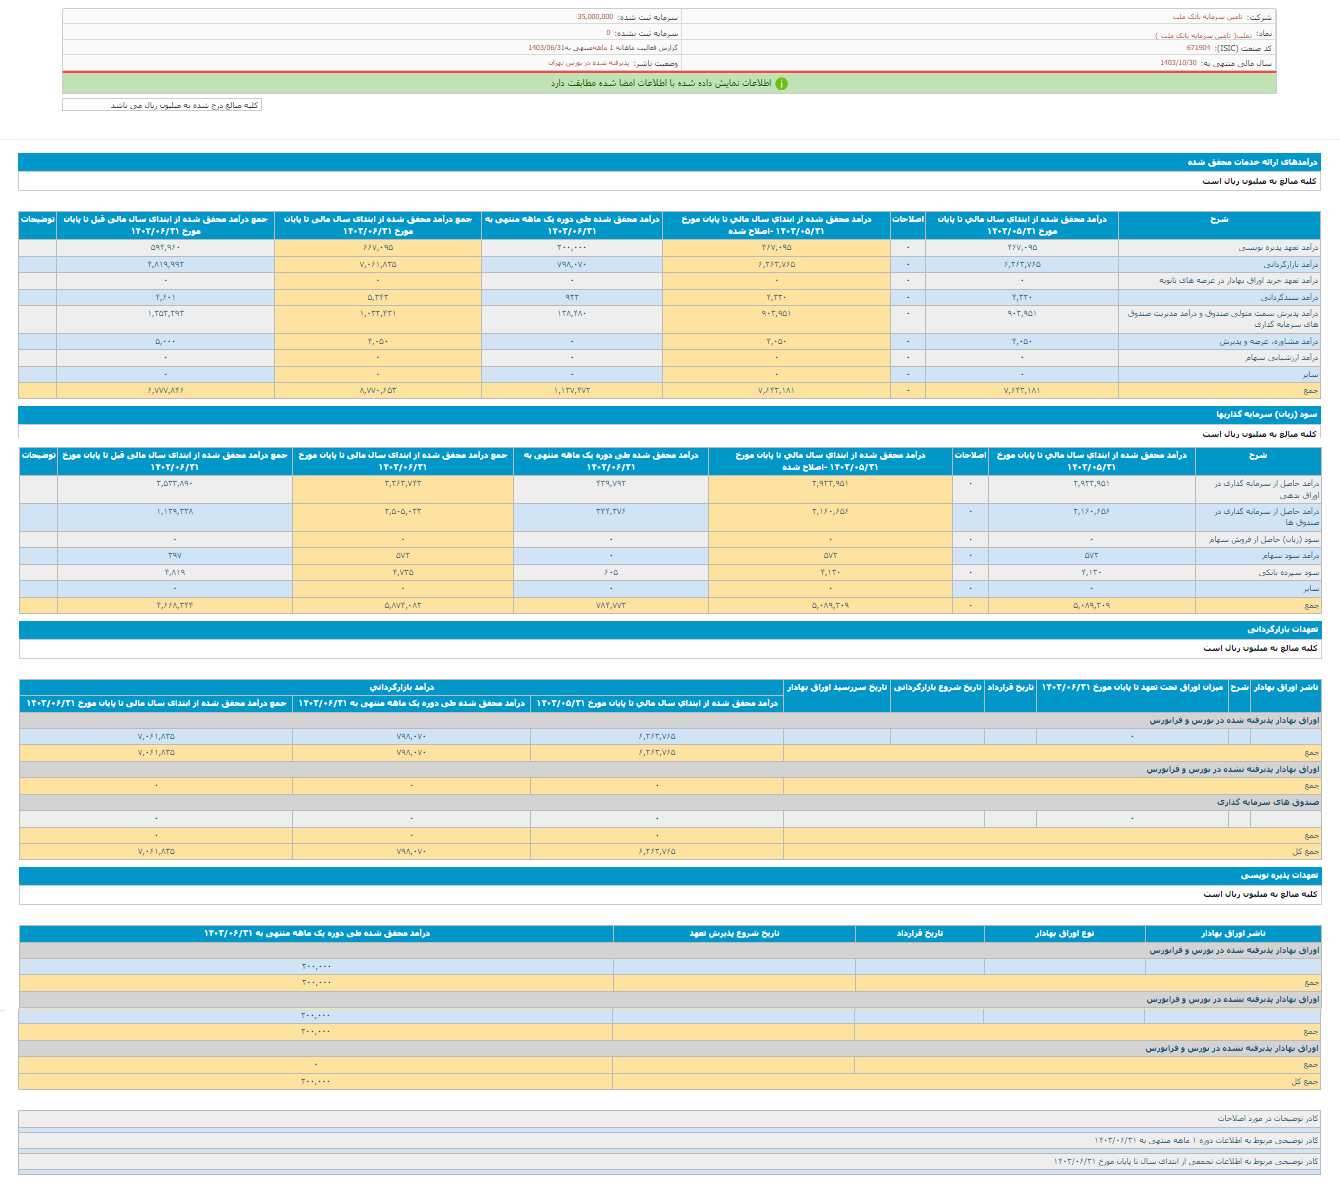Viewport: 1340px width, 1194px height.
Task: Click column header نوع اوراق بهادار
Action: tap(1064, 933)
